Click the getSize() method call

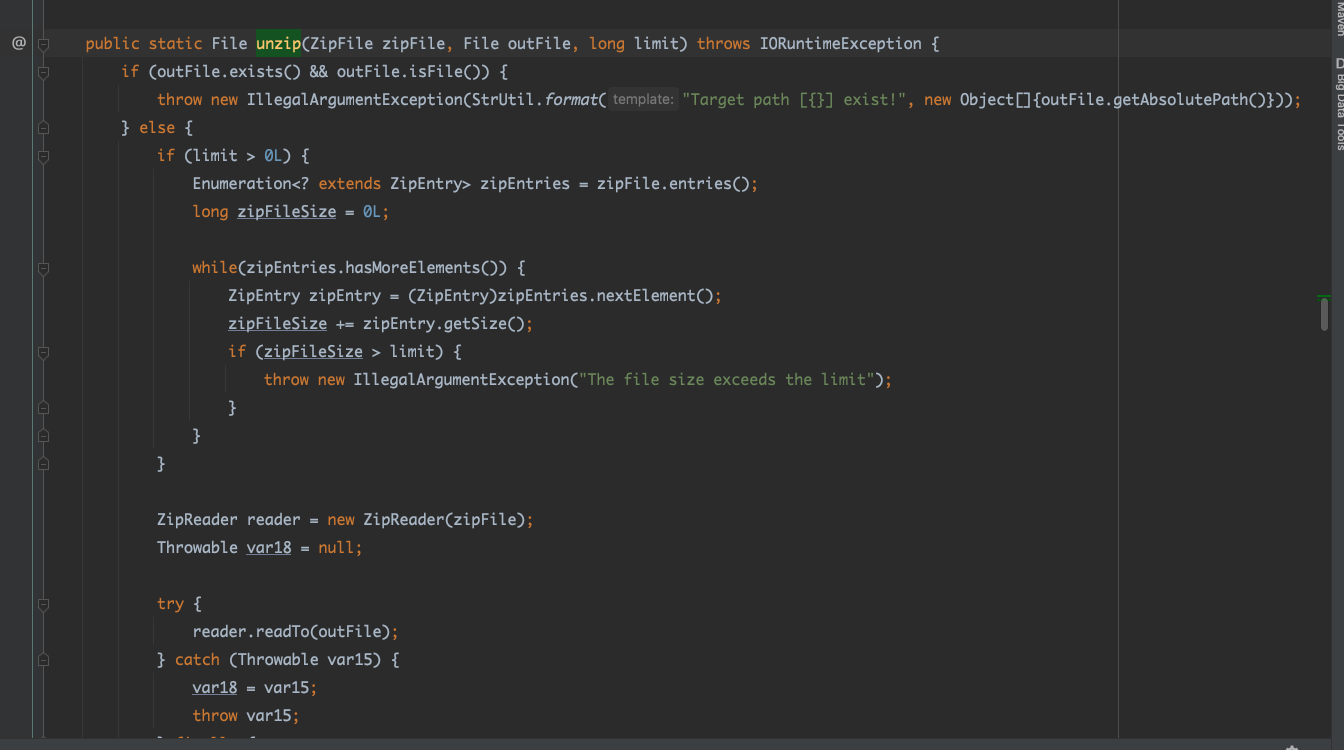point(484,323)
